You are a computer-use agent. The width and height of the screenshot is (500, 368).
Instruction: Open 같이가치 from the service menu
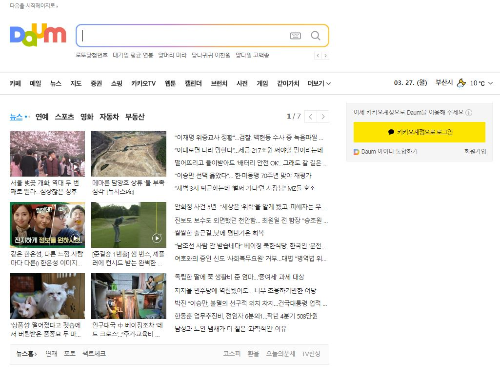(x=288, y=83)
